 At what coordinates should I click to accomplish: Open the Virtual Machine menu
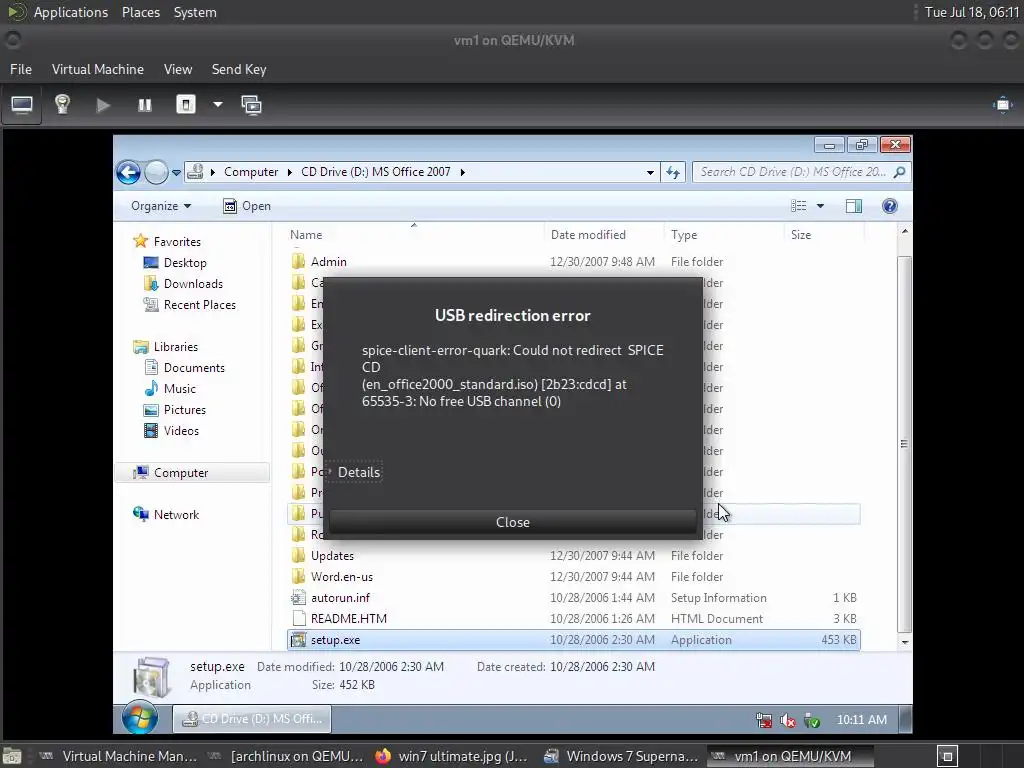click(x=98, y=69)
